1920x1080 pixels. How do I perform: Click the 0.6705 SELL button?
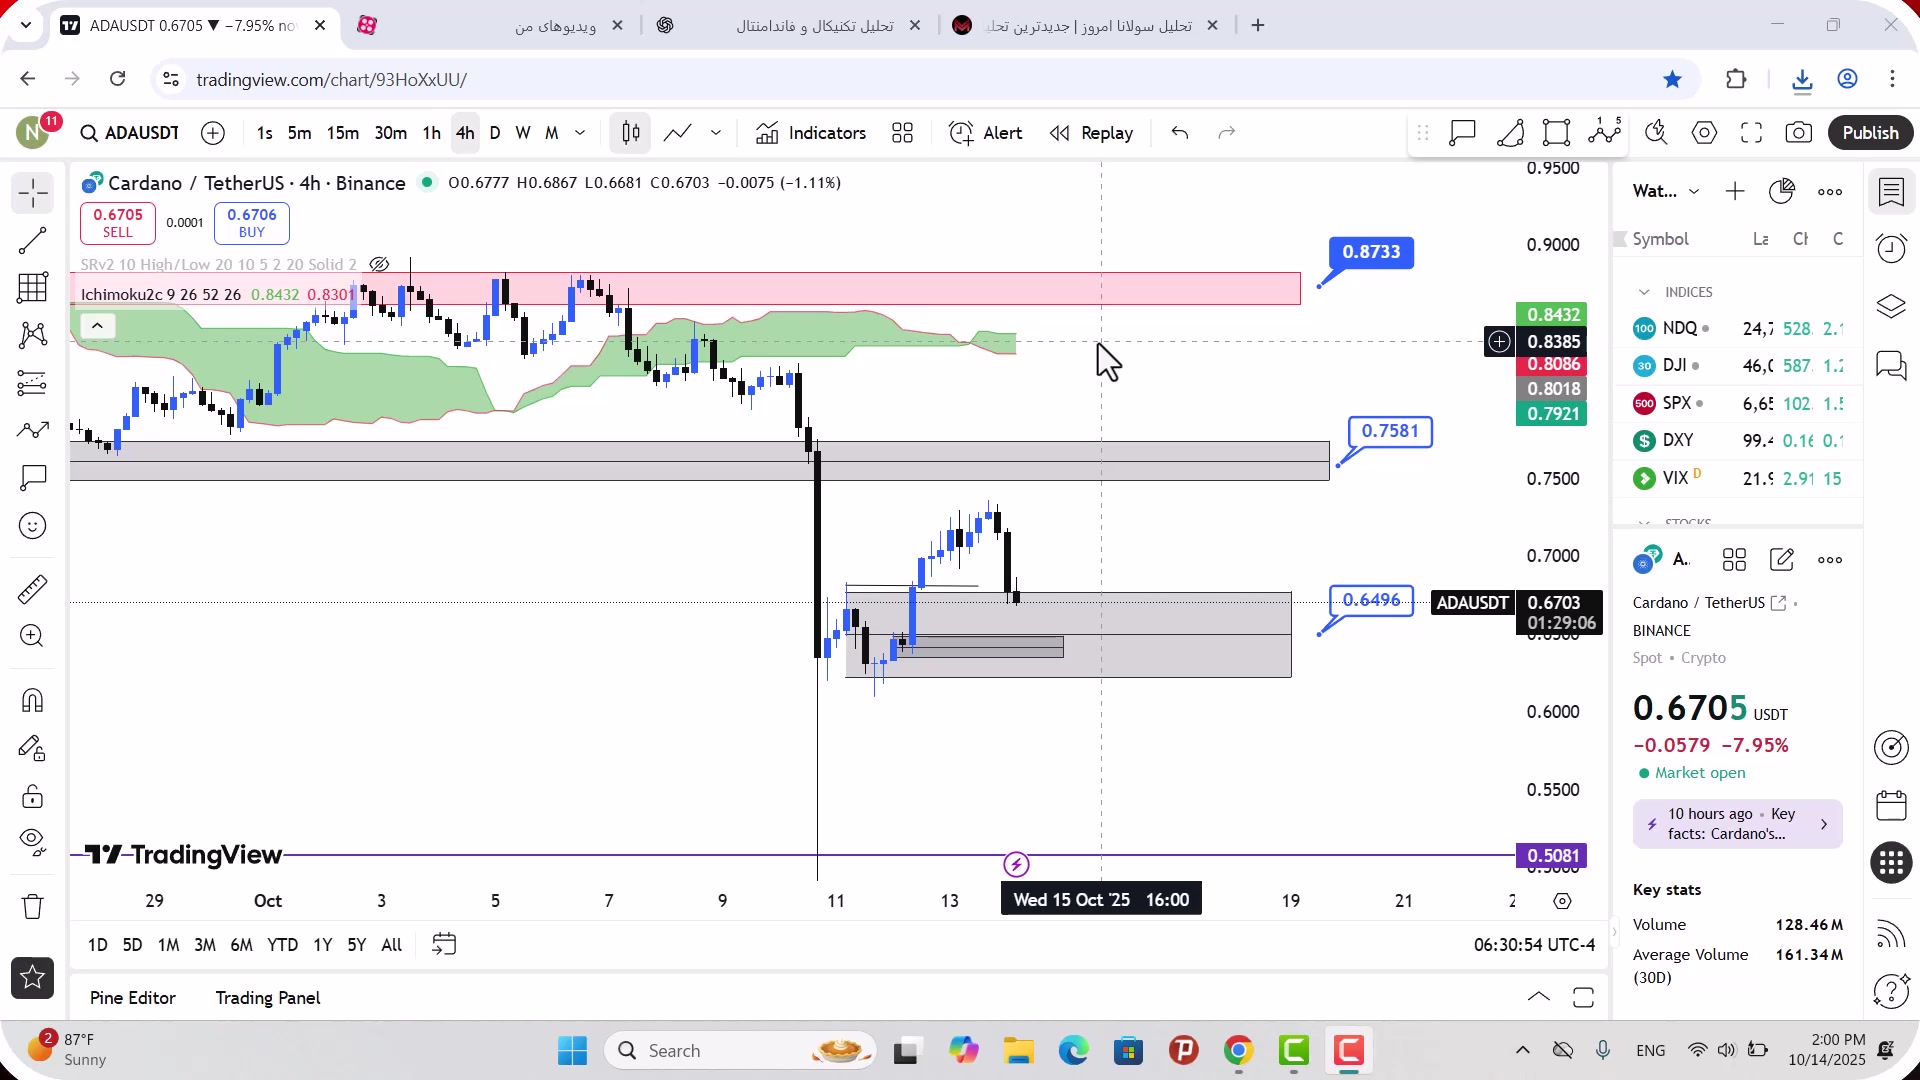tap(118, 223)
